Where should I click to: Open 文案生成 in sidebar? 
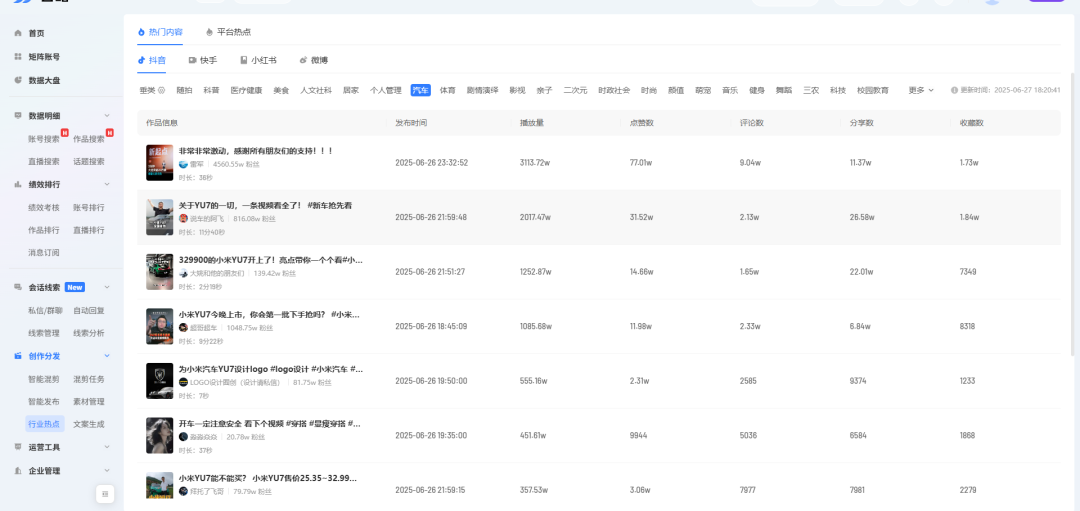pyautogui.click(x=89, y=424)
